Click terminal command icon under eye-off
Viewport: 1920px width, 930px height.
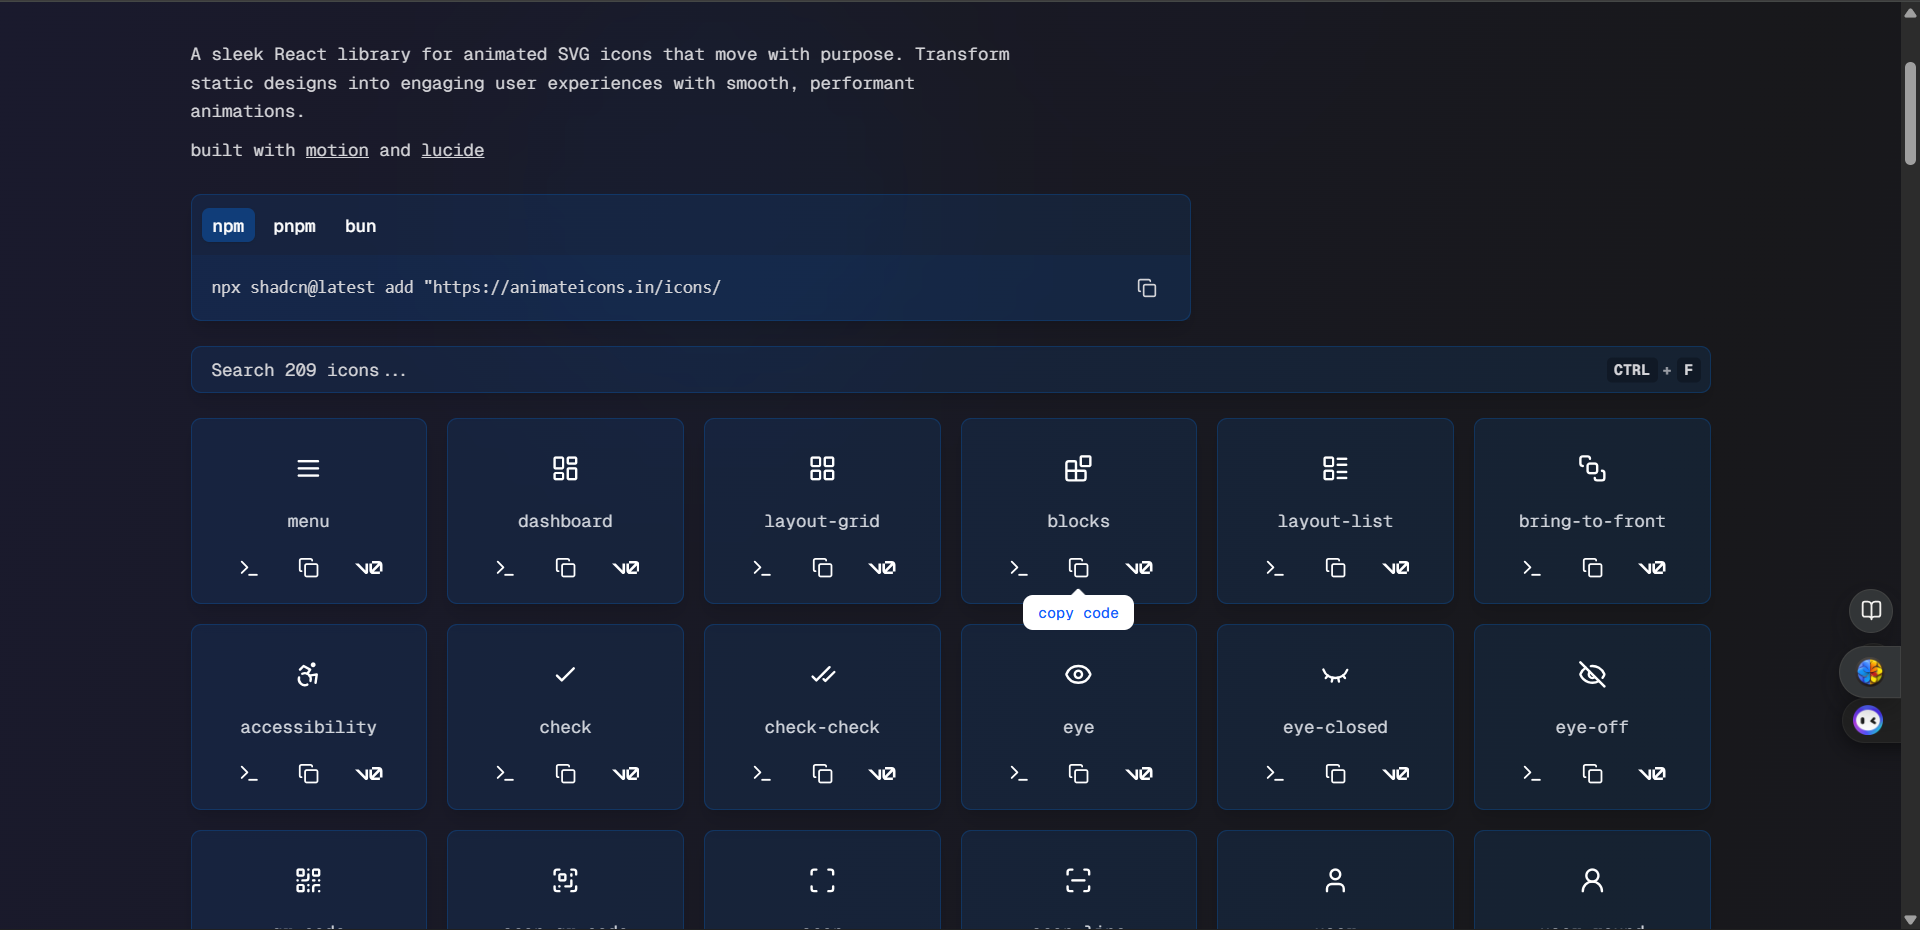tap(1531, 773)
